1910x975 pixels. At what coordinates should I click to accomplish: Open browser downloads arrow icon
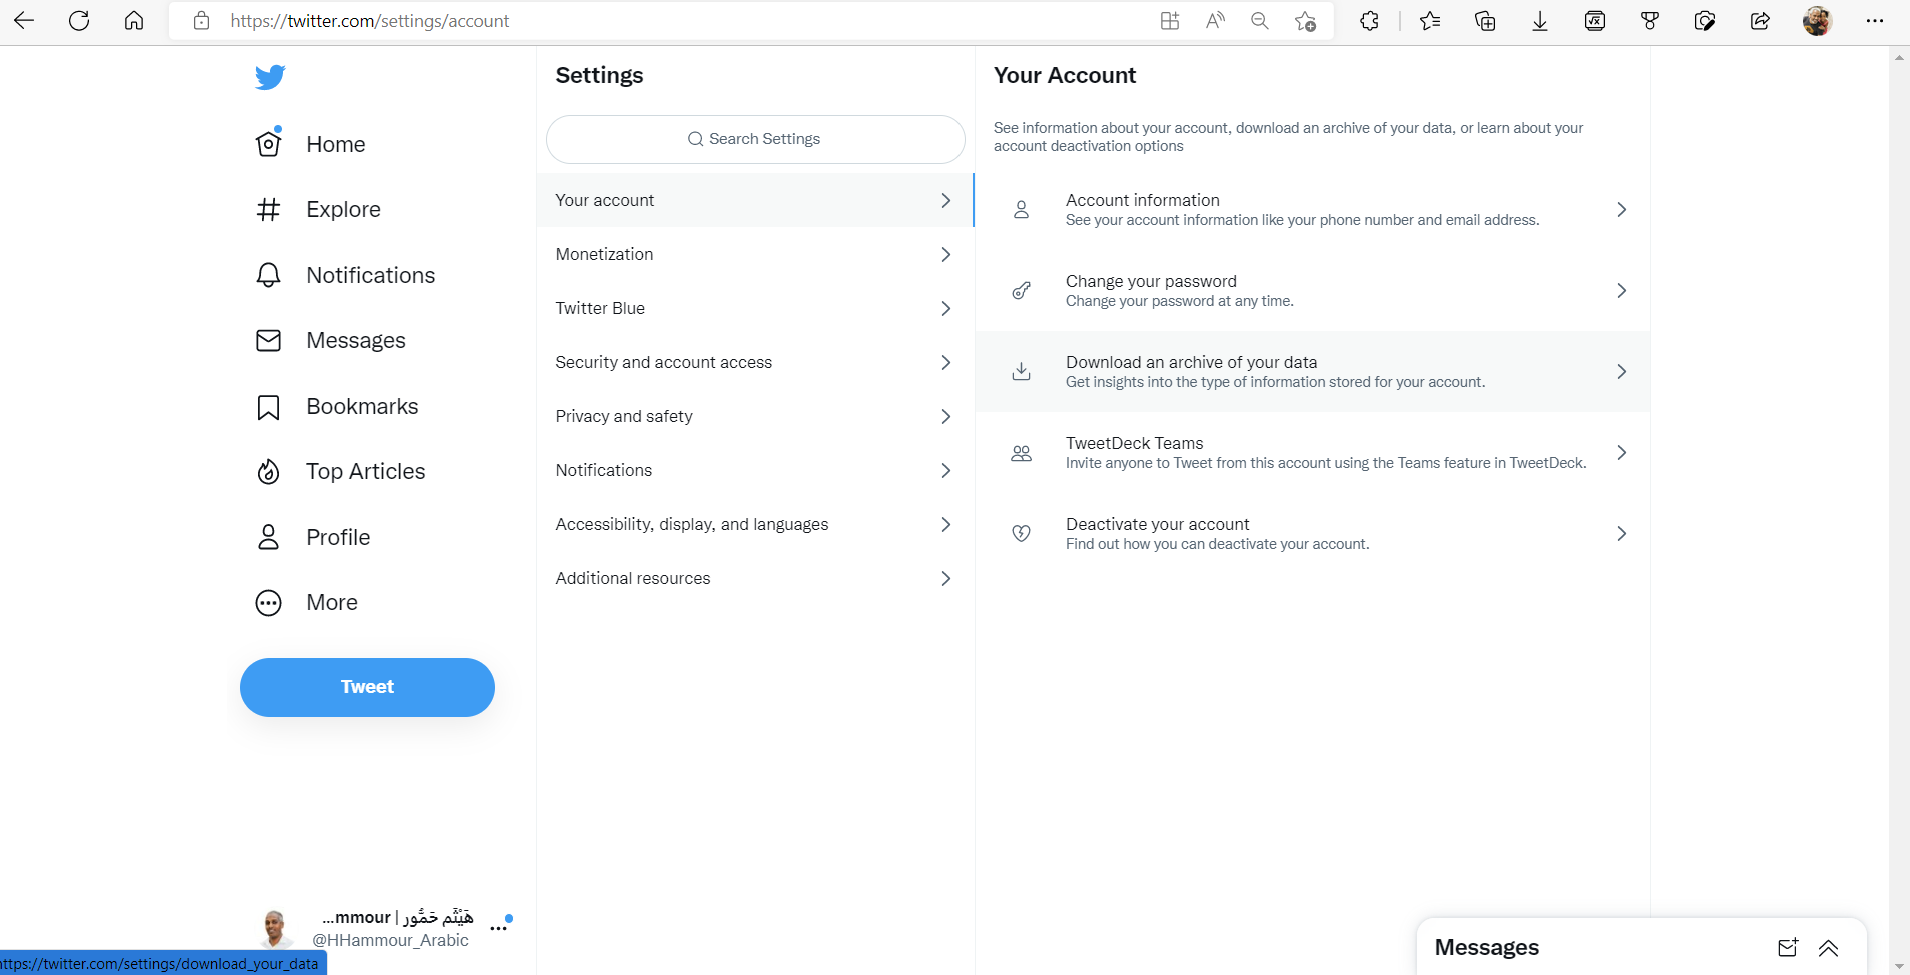pos(1540,21)
